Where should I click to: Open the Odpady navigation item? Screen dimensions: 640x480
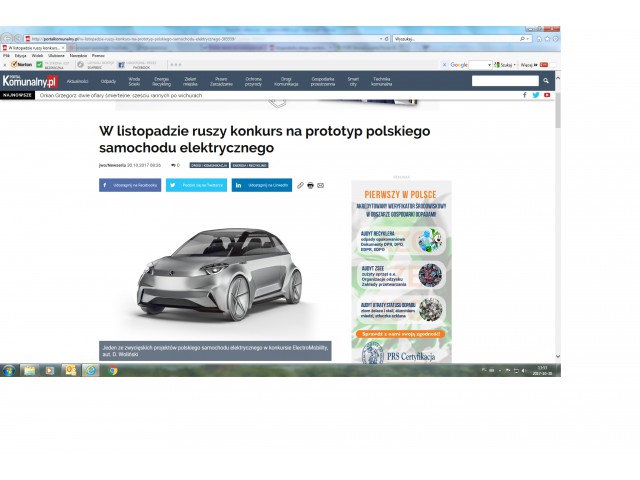pos(108,81)
